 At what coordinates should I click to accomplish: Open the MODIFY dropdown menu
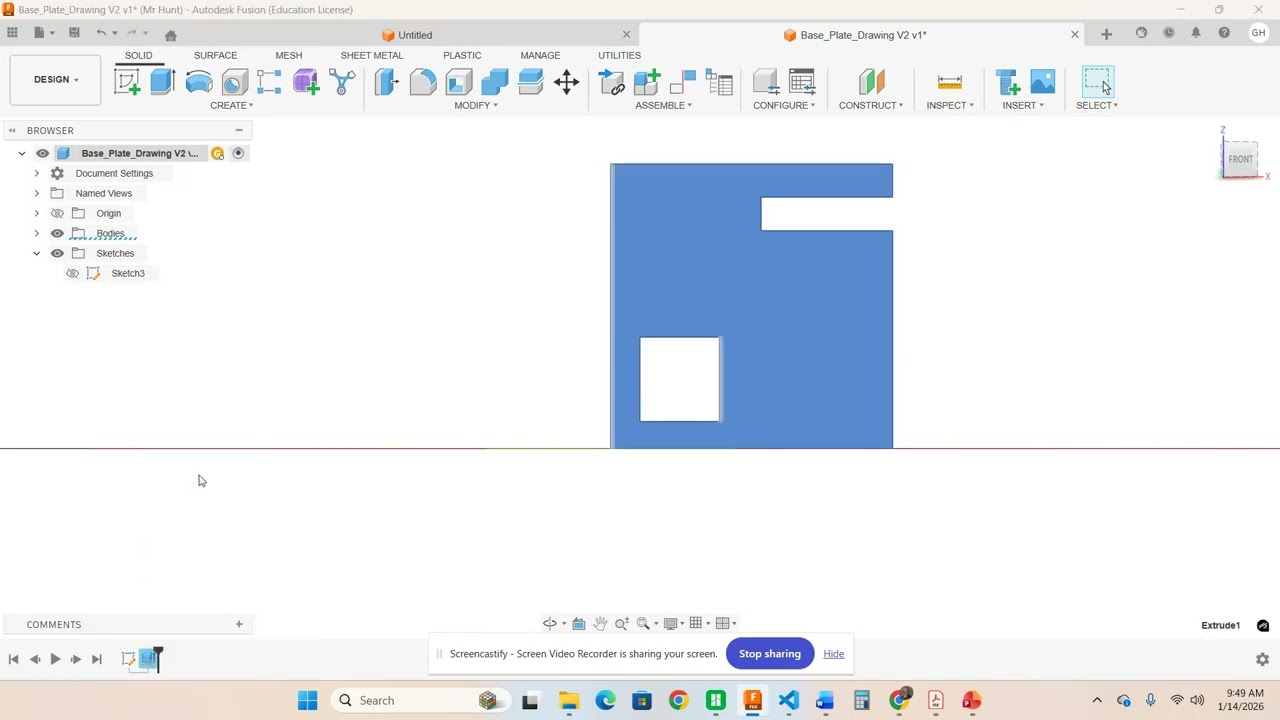point(476,105)
